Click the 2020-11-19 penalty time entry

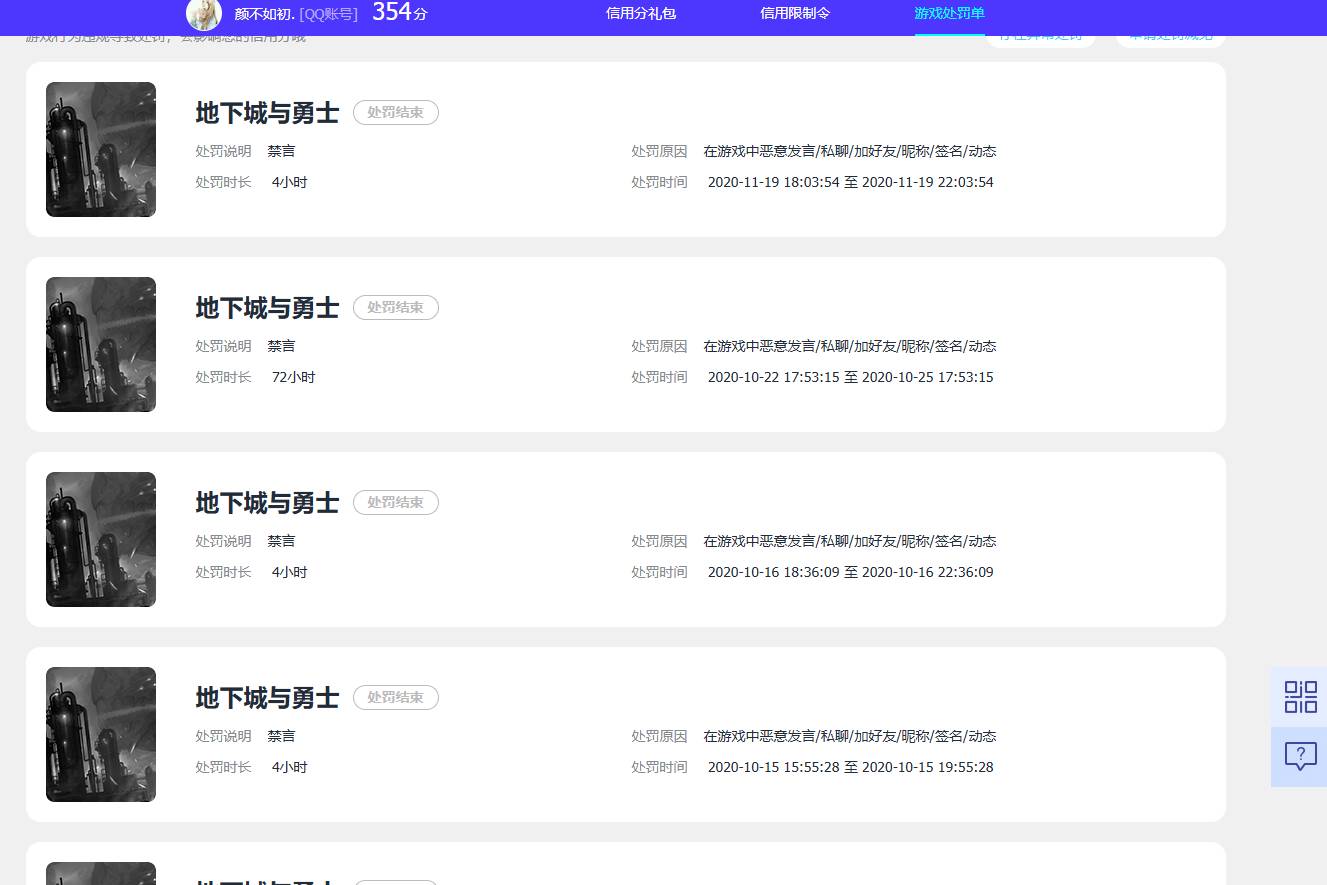(850, 181)
